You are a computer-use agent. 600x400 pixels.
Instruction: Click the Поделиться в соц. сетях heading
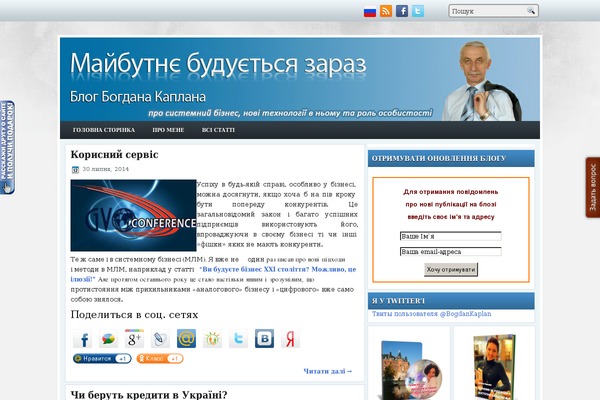click(x=134, y=315)
